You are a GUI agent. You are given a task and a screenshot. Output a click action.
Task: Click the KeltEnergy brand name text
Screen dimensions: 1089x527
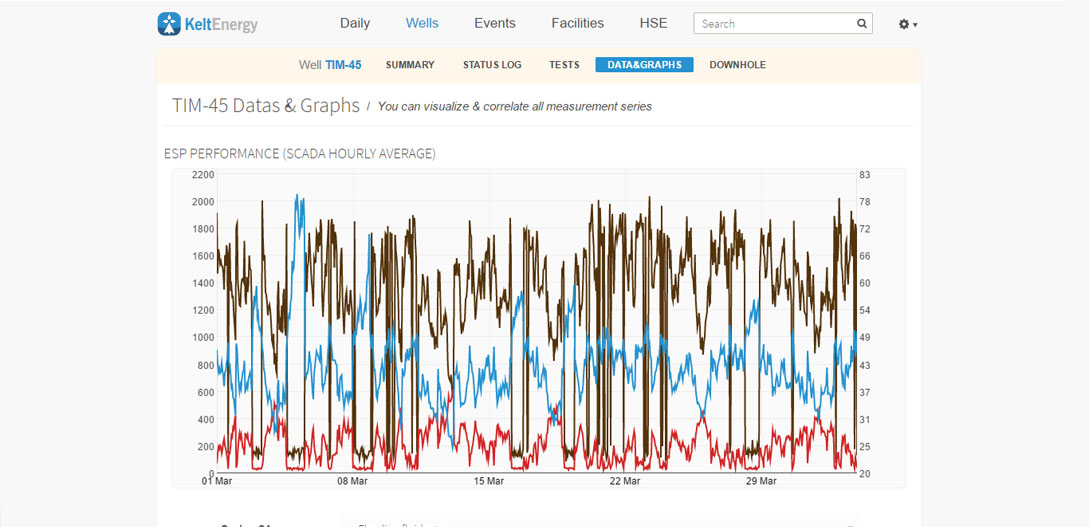221,26
